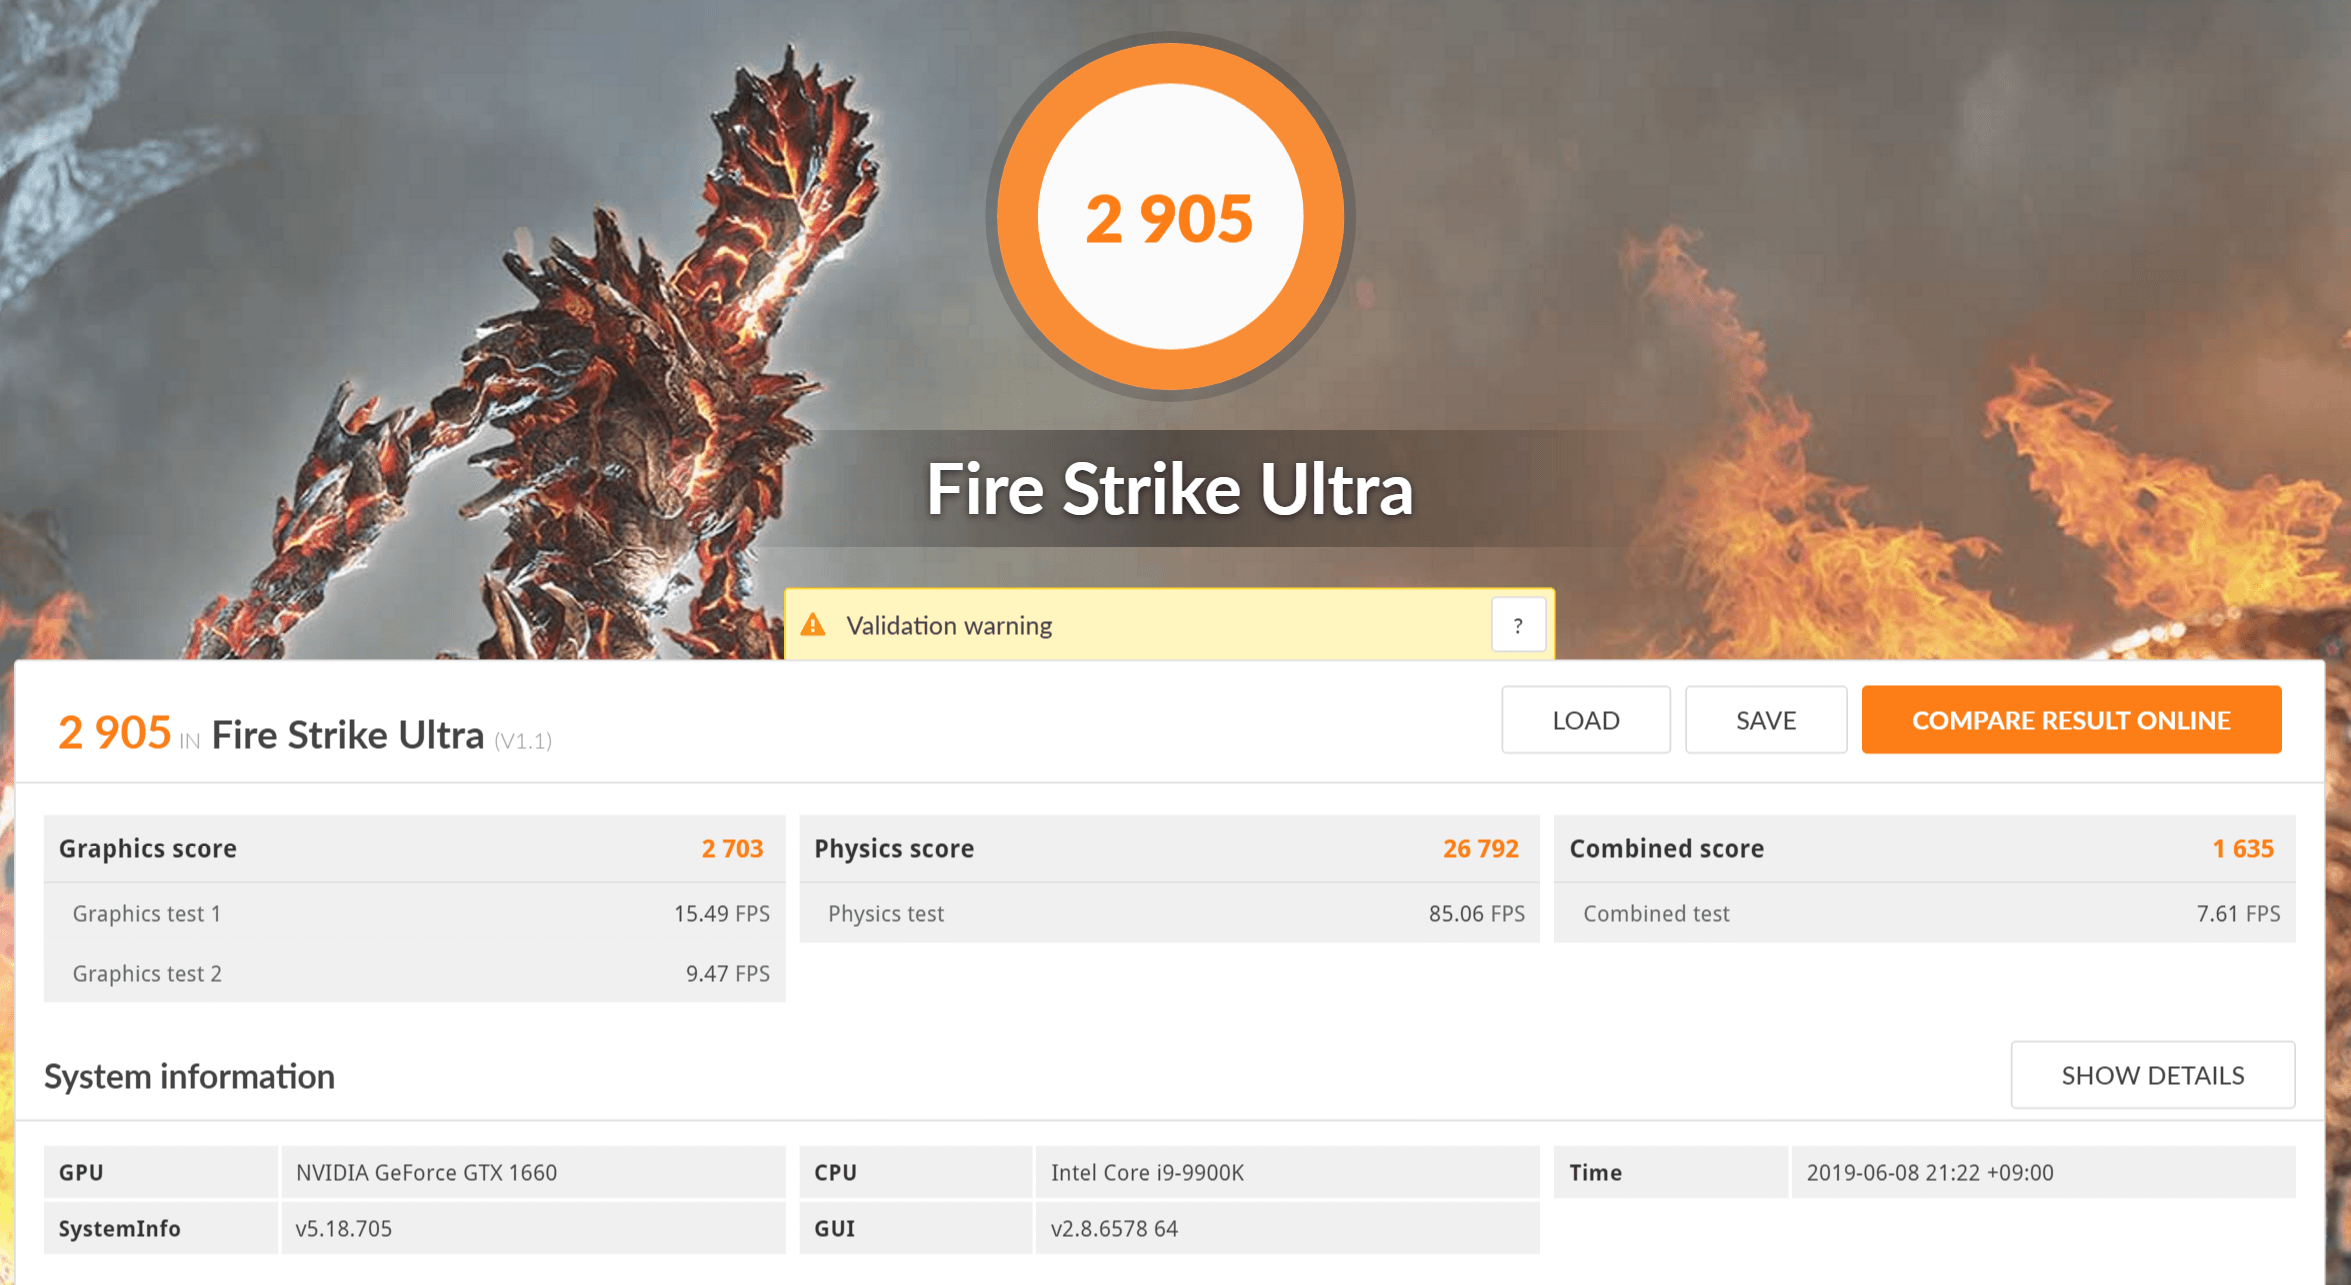
Task: Click the overall score 2 905 in the orange circle
Action: [1169, 219]
